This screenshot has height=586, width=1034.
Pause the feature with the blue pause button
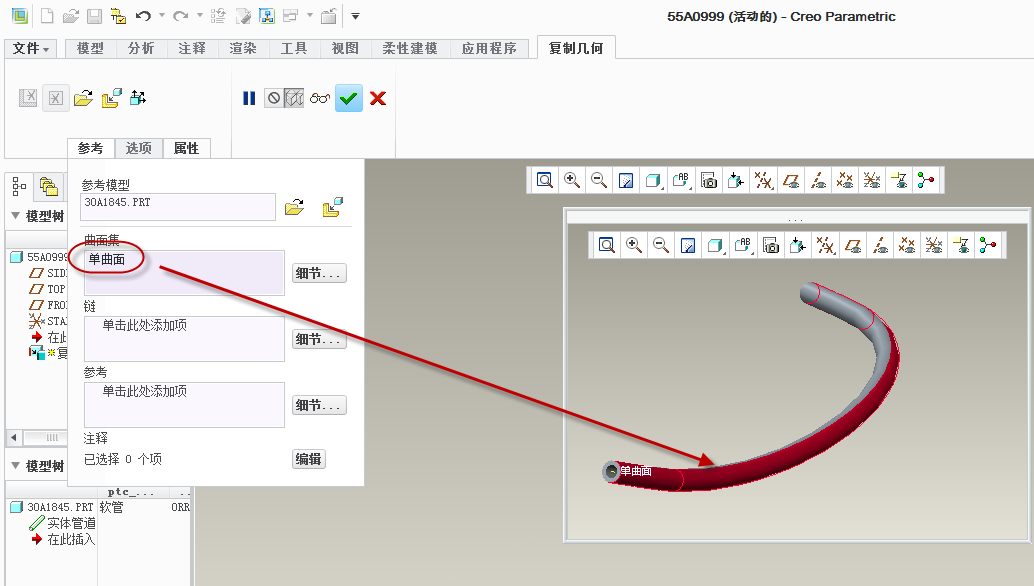pyautogui.click(x=249, y=98)
